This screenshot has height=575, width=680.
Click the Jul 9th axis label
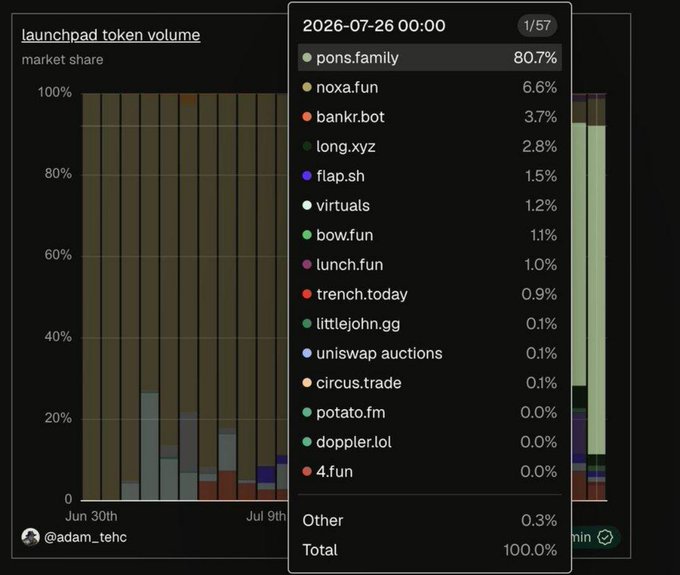(266, 516)
